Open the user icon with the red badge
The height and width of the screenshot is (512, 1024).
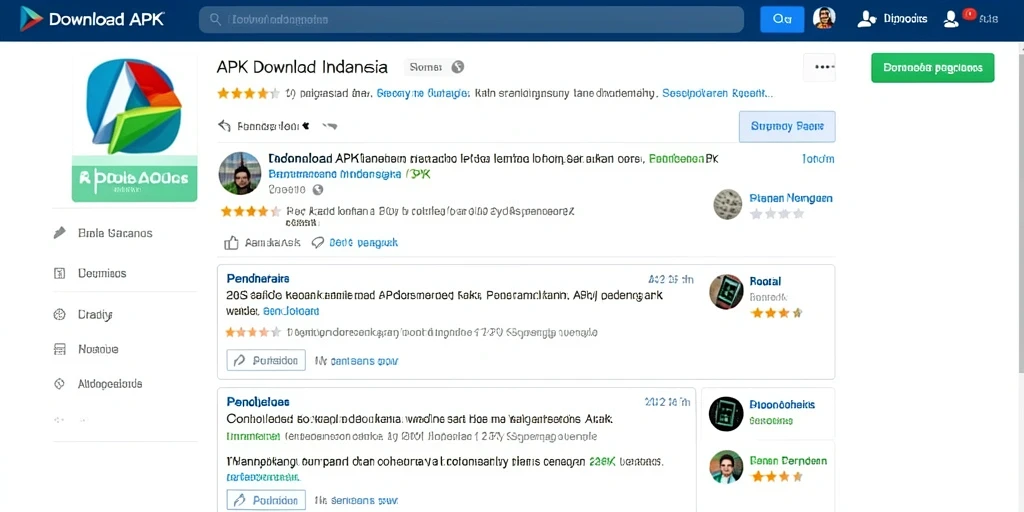[x=951, y=19]
